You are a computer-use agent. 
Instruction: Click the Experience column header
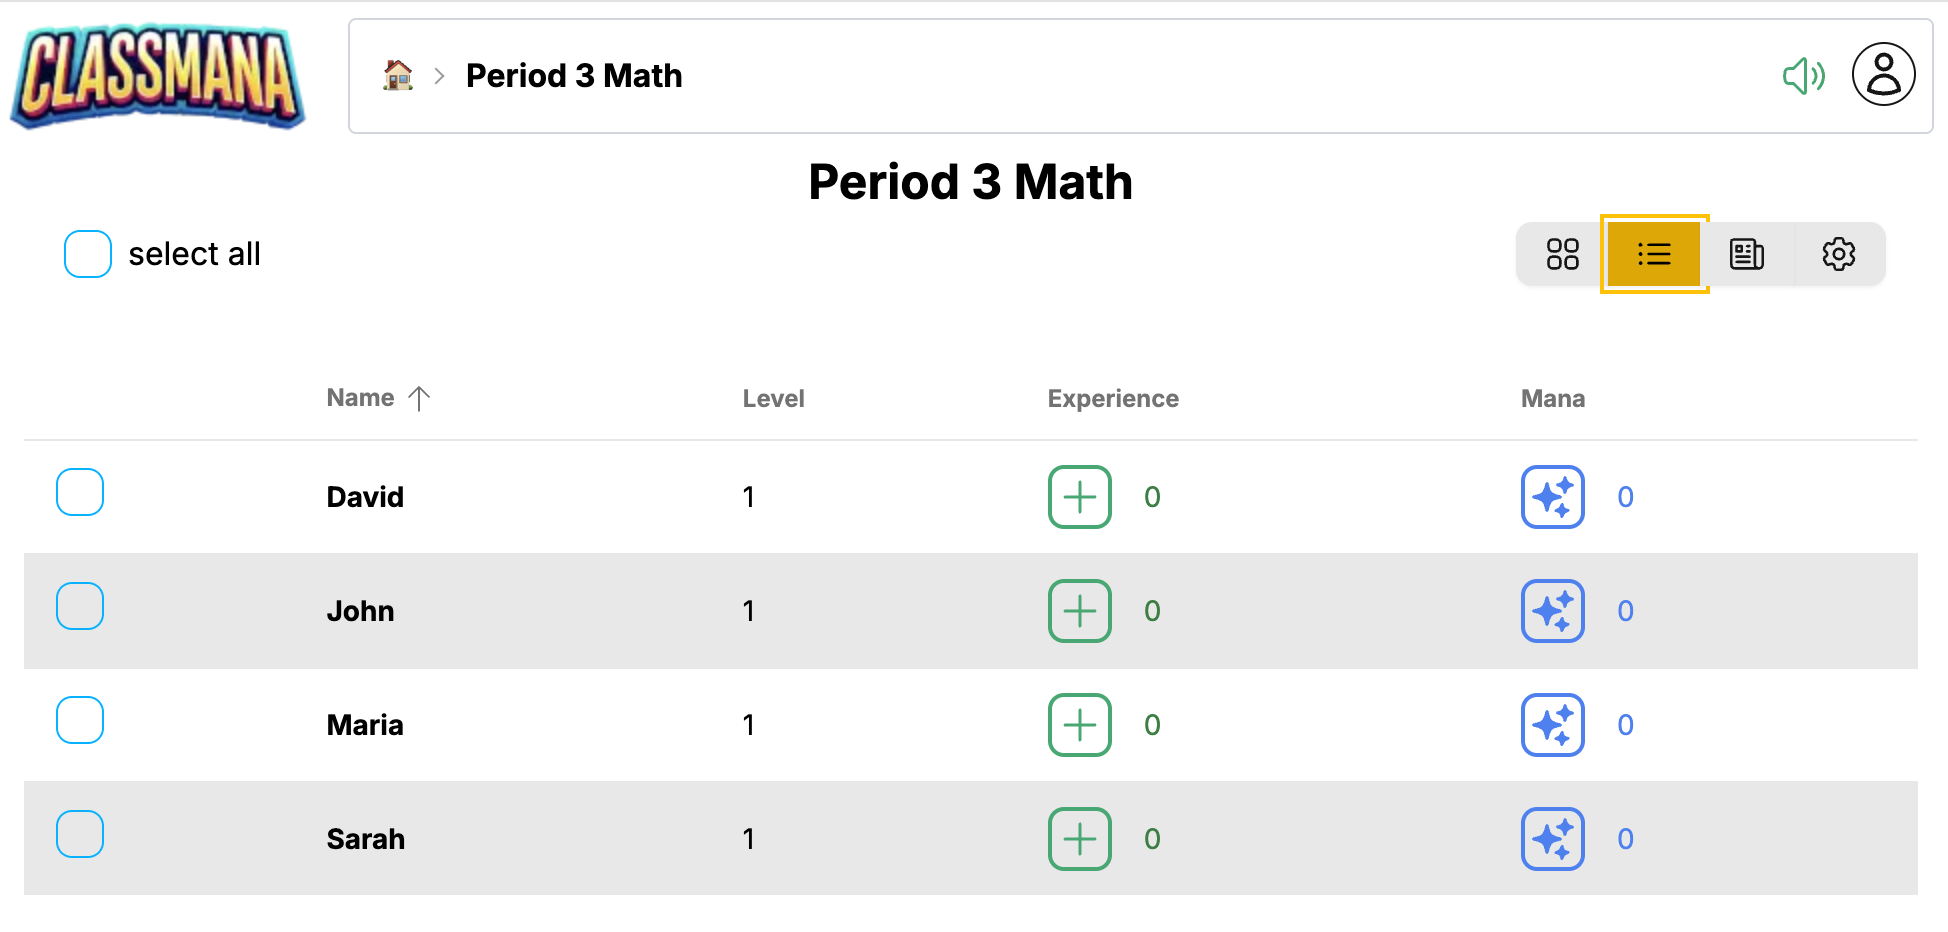click(x=1113, y=399)
